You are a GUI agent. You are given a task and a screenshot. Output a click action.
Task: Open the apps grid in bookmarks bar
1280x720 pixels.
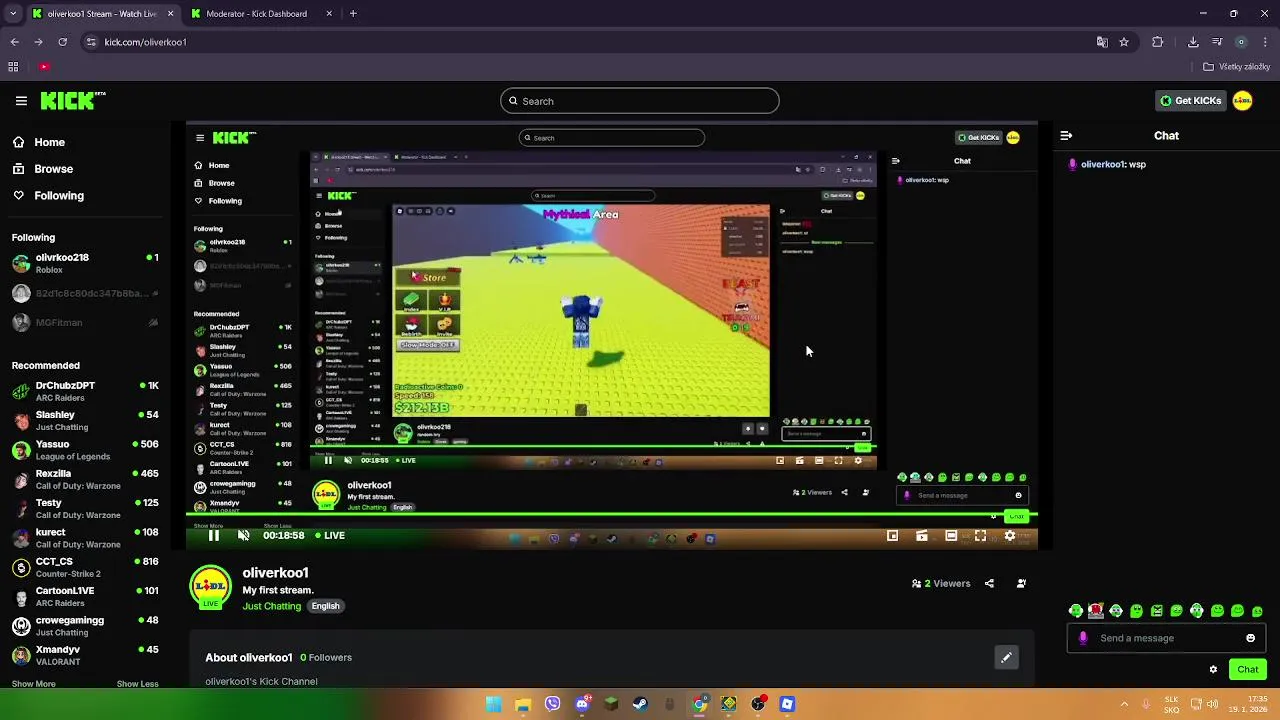coord(13,67)
